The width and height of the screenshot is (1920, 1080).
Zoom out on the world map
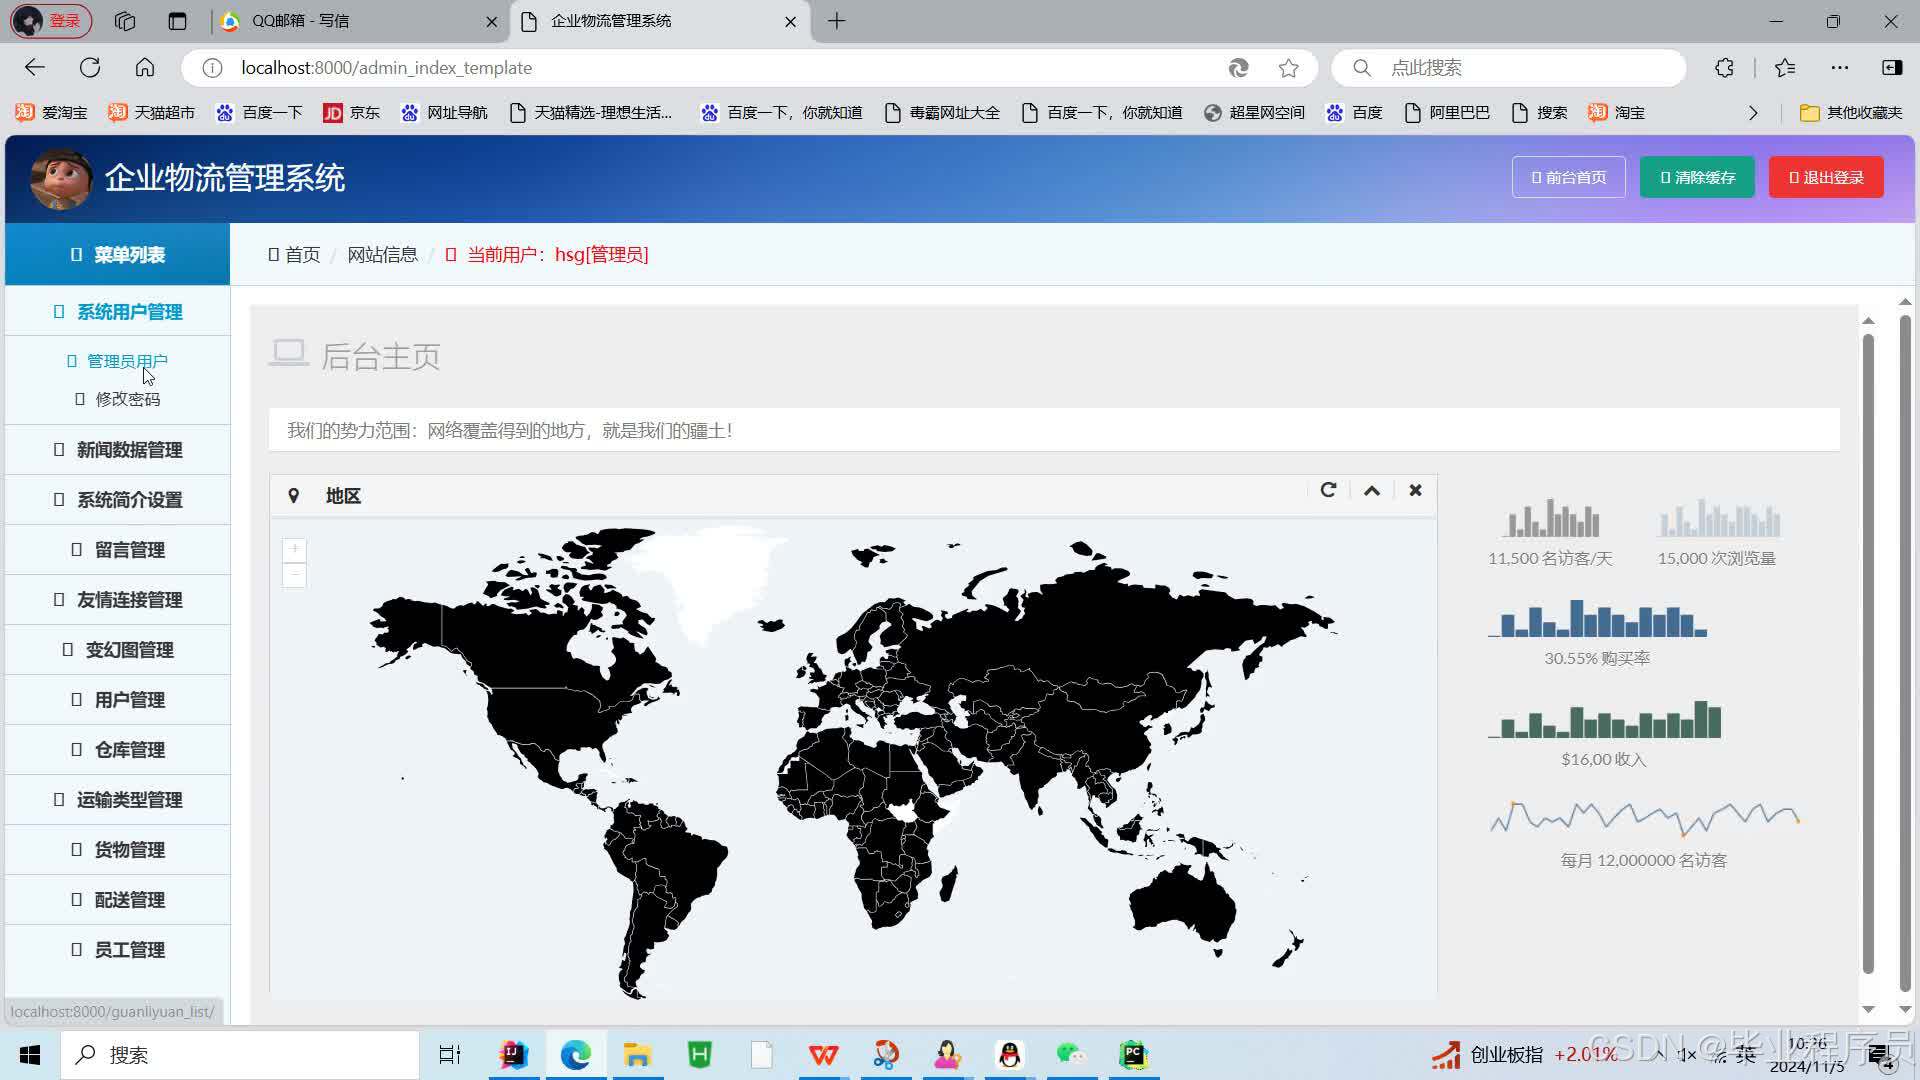pyautogui.click(x=294, y=575)
